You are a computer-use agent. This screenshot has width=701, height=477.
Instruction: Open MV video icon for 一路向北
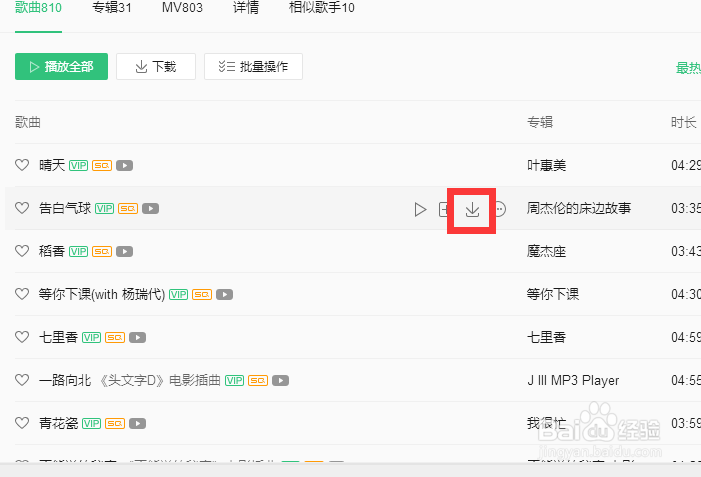pos(280,380)
